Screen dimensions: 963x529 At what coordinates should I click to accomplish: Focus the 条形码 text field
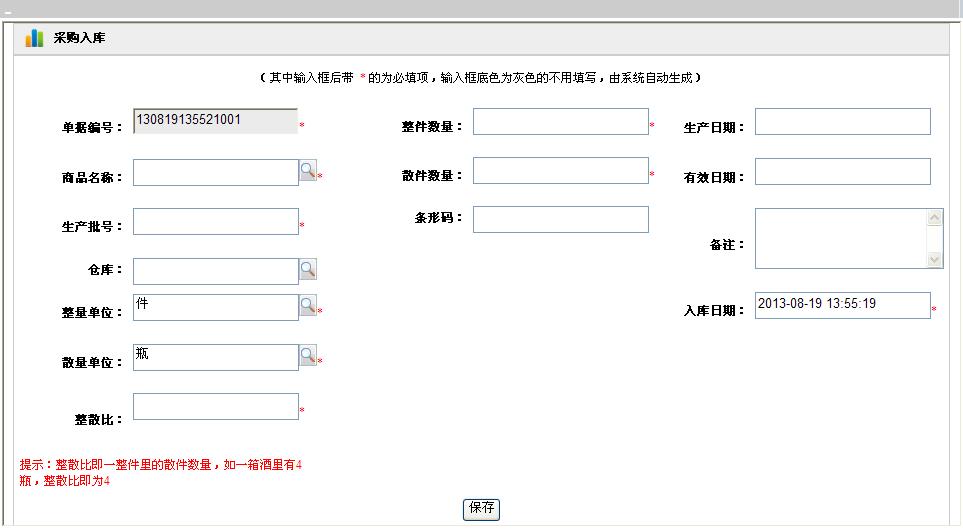tap(560, 219)
